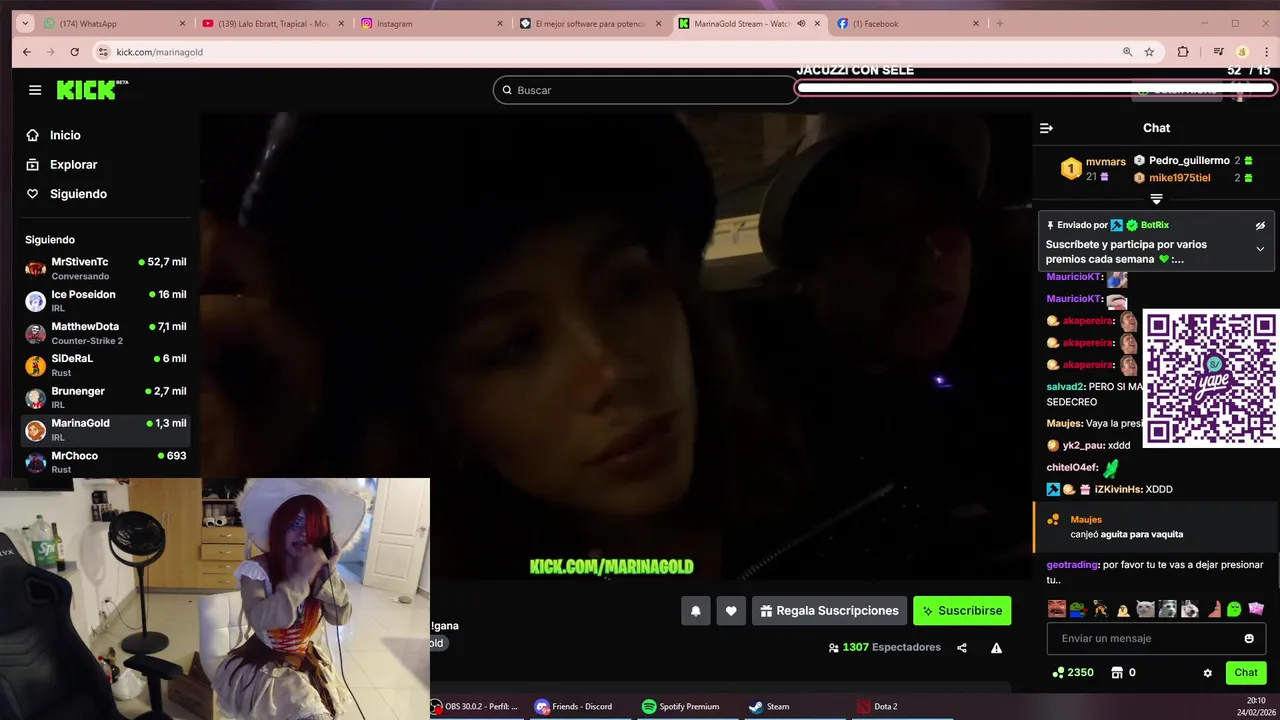This screenshot has width=1280, height=720.
Task: Click the Yape QR code
Action: point(1211,378)
